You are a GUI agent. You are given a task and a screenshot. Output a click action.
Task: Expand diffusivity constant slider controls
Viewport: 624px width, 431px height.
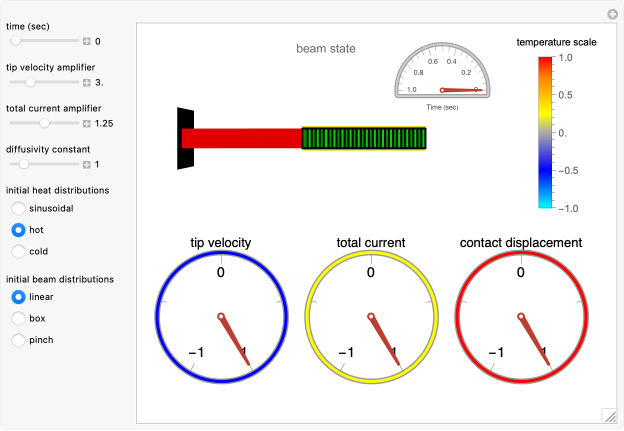(87, 164)
